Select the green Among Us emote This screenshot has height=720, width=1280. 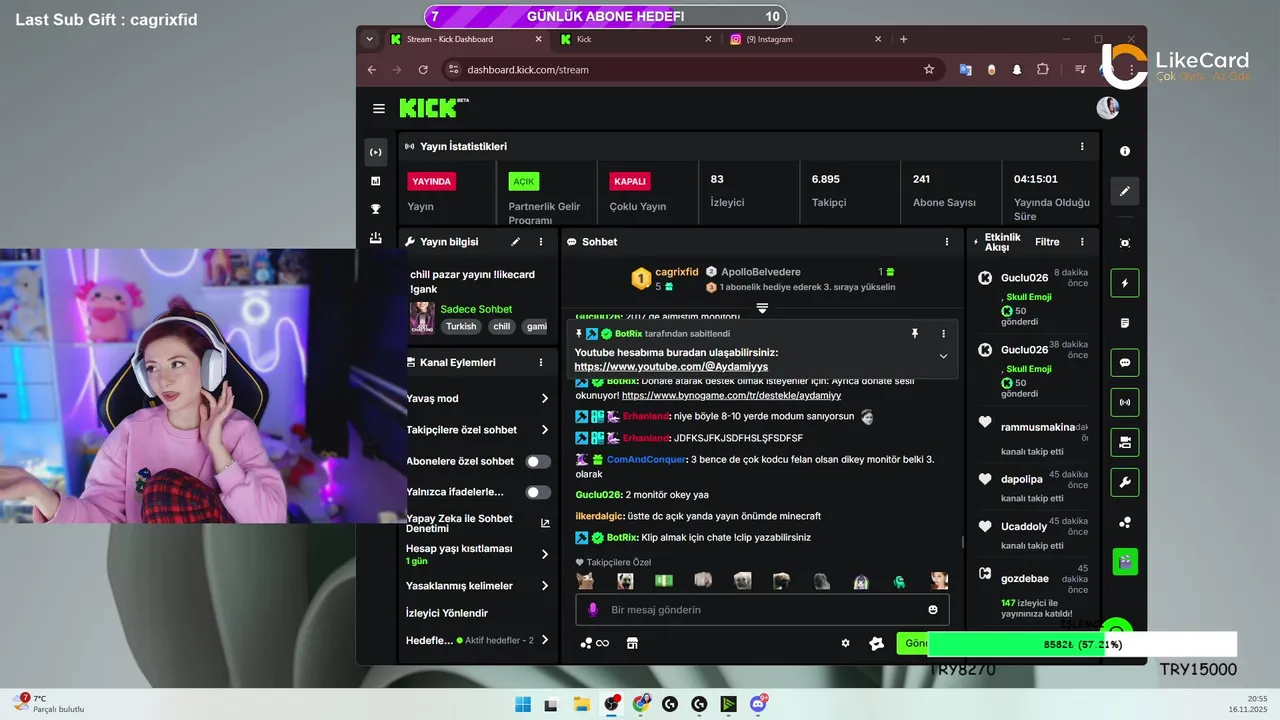click(899, 580)
